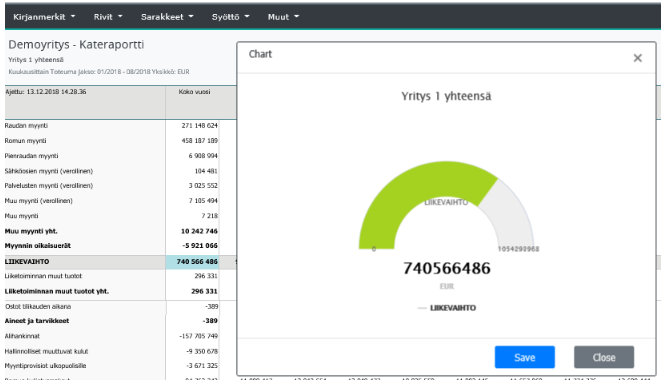Screen dimensions: 667x392
Task: Click the Koko vuosi column header
Action: [x=194, y=92]
